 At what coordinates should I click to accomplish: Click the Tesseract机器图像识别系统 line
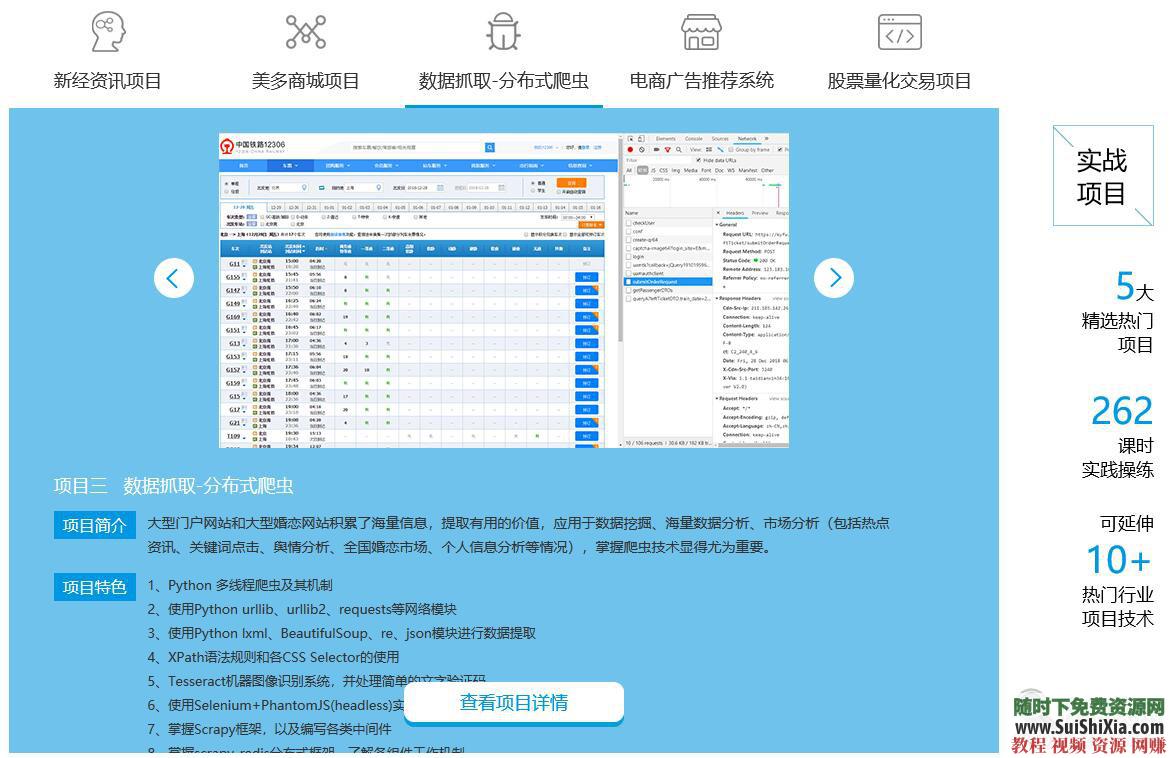point(316,680)
